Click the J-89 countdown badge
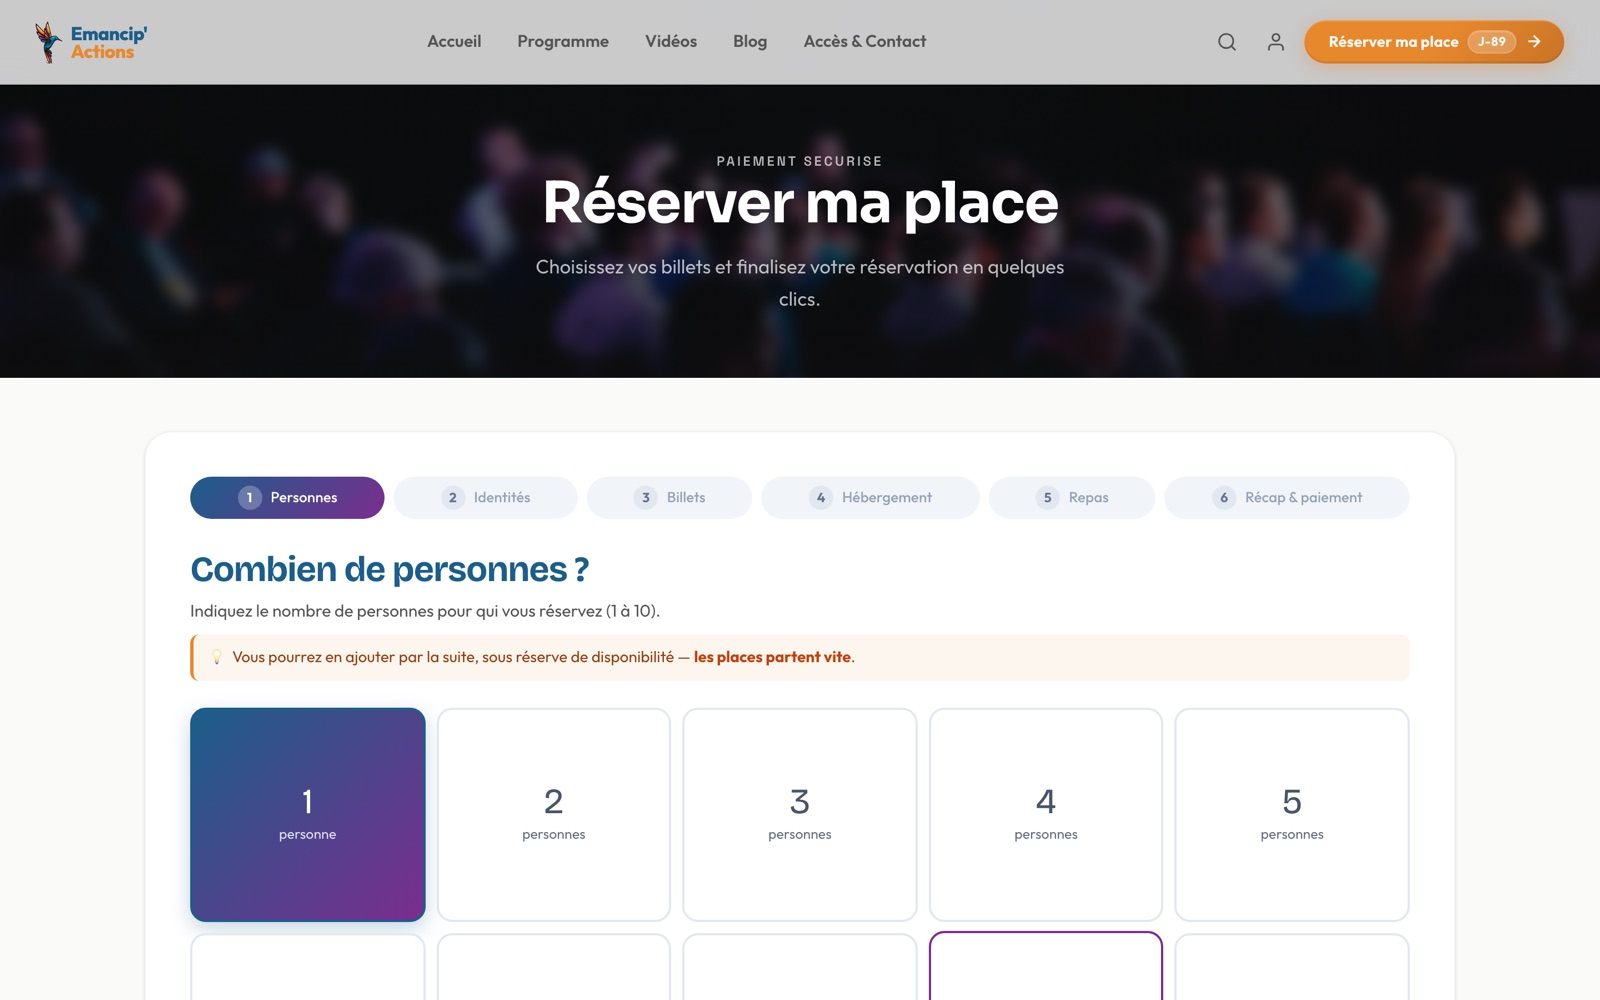The image size is (1600, 1000). click(1492, 42)
